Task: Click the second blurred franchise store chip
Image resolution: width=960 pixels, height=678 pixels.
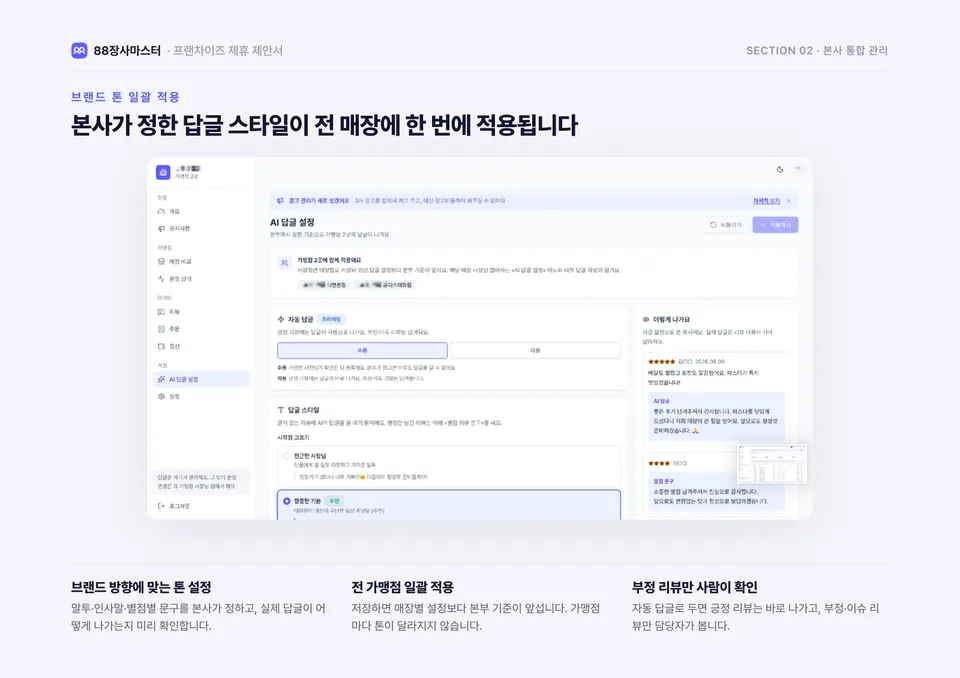Action: (385, 285)
